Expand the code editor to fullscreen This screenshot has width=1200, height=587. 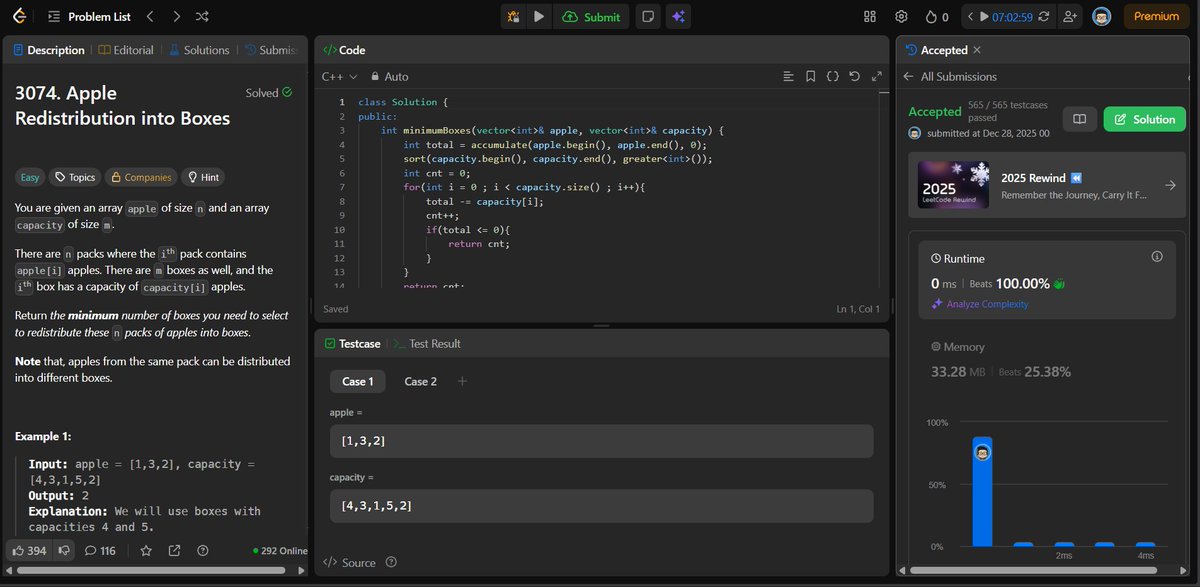coord(877,76)
